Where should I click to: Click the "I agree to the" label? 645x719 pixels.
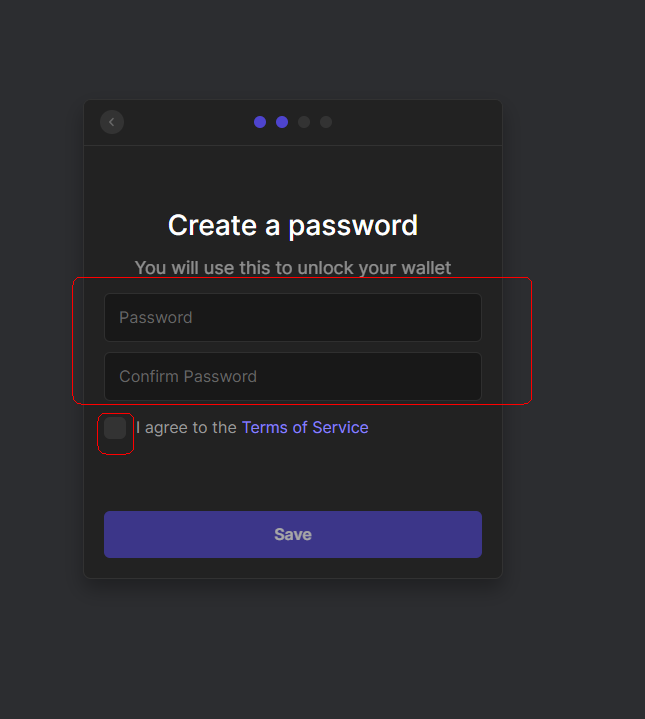pos(186,428)
